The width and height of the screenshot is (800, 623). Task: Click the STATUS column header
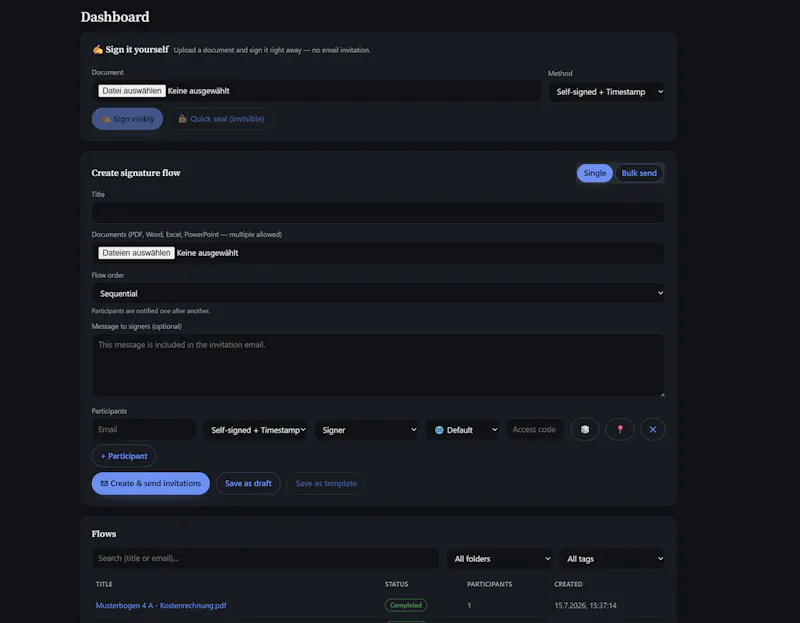coord(396,584)
